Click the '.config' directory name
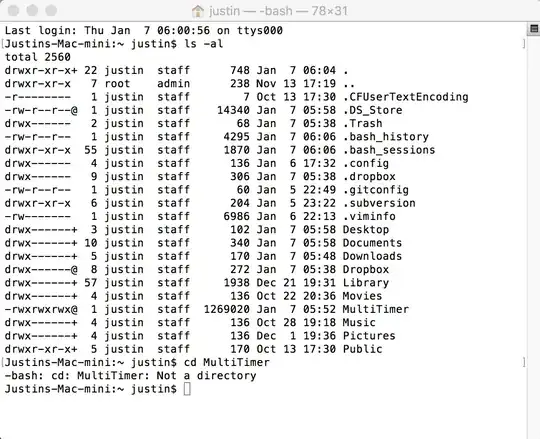This screenshot has height=439, width=540. point(366,164)
